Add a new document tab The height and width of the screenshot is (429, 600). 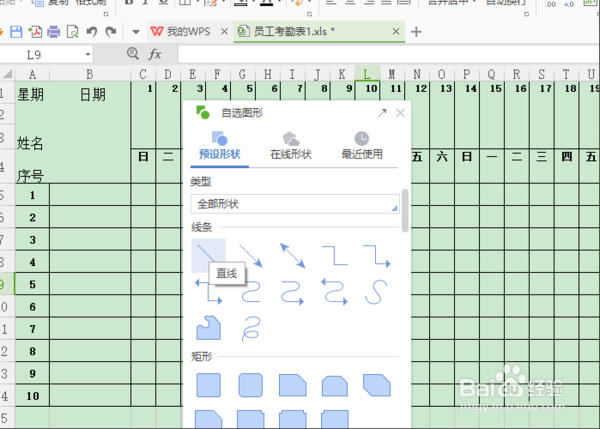click(416, 32)
